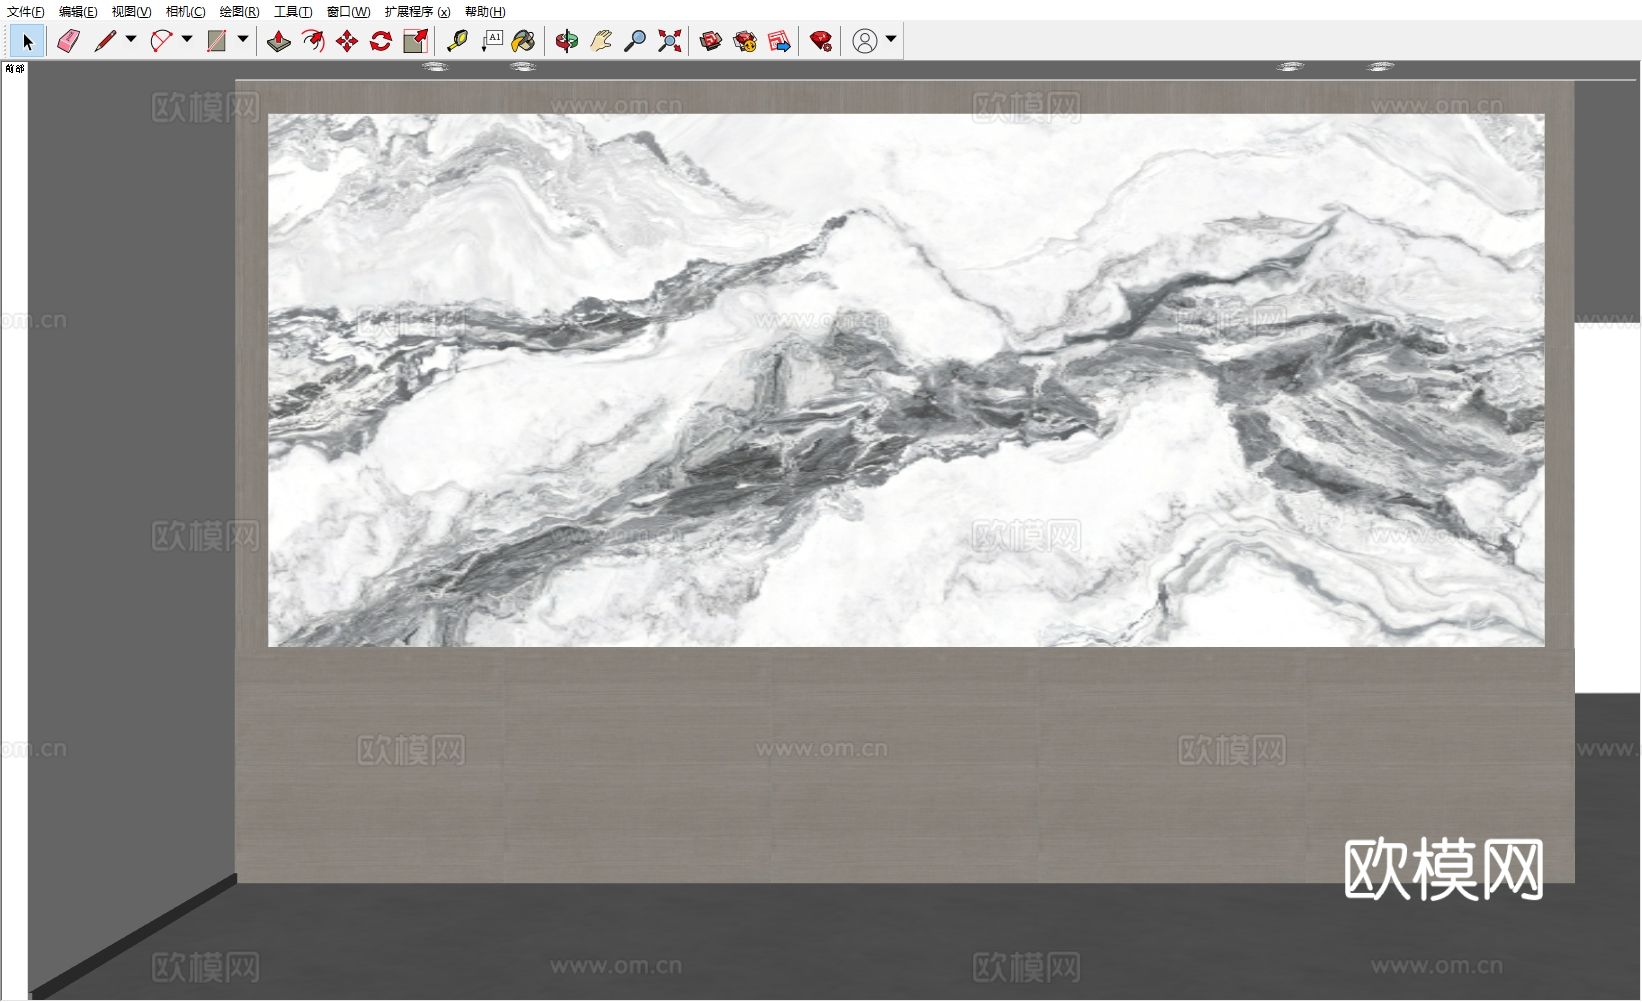Screen dimensions: 1642x1002
Task: Click the wood panel below the marble
Action: pyautogui.click(x=905, y=765)
